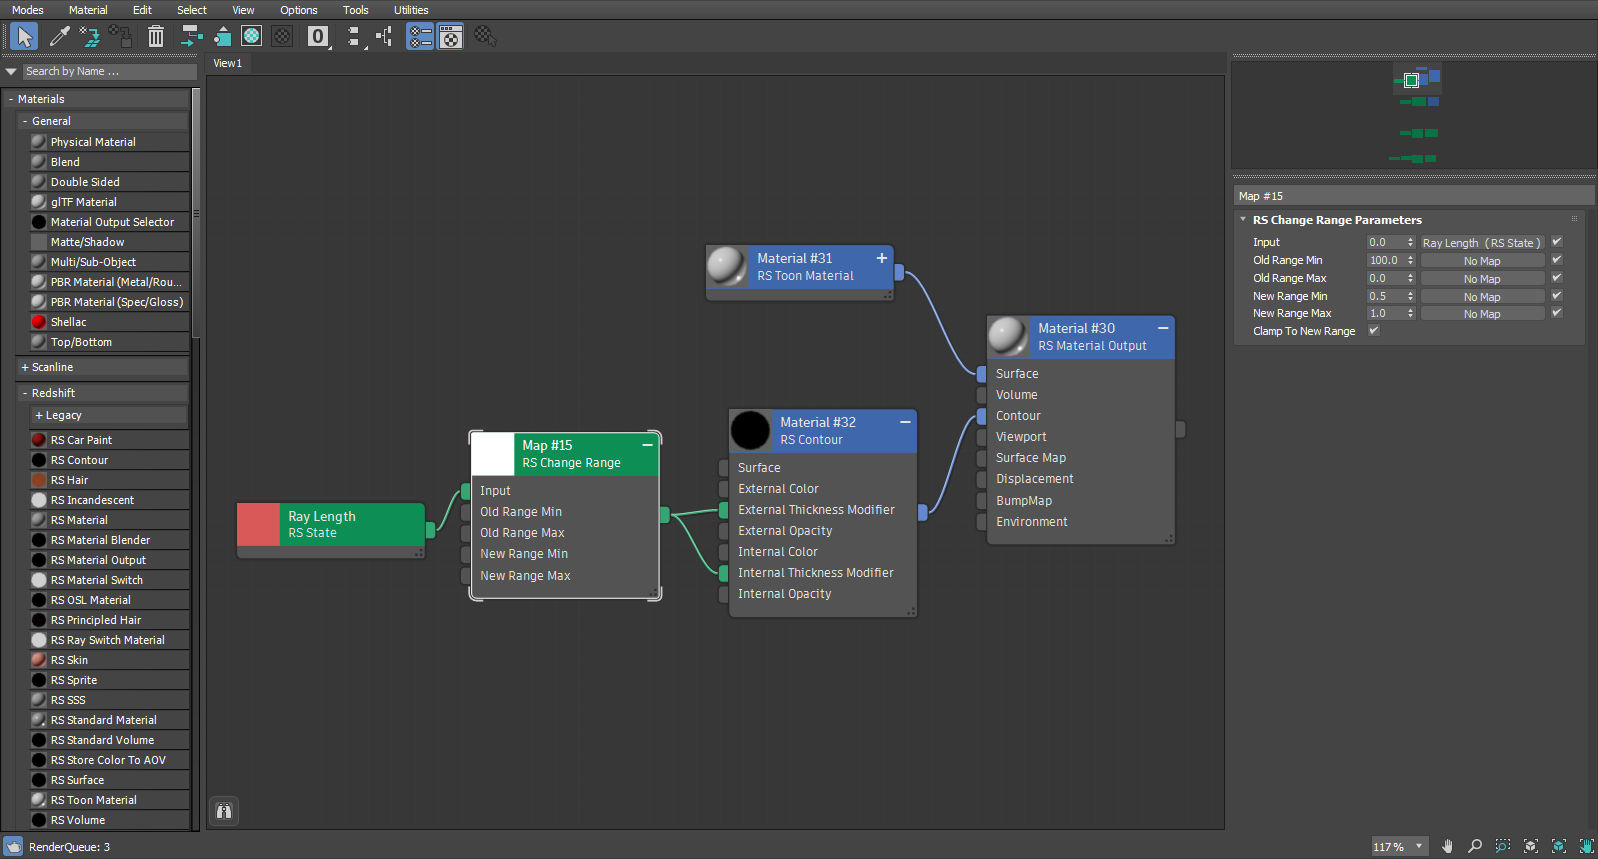Click Old Range Min No Map button
The image size is (1598, 859).
[1482, 261]
